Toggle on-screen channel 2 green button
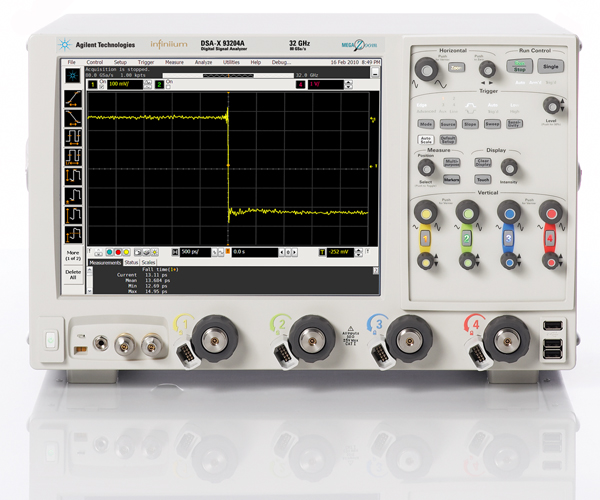The width and height of the screenshot is (600, 500). (159, 85)
